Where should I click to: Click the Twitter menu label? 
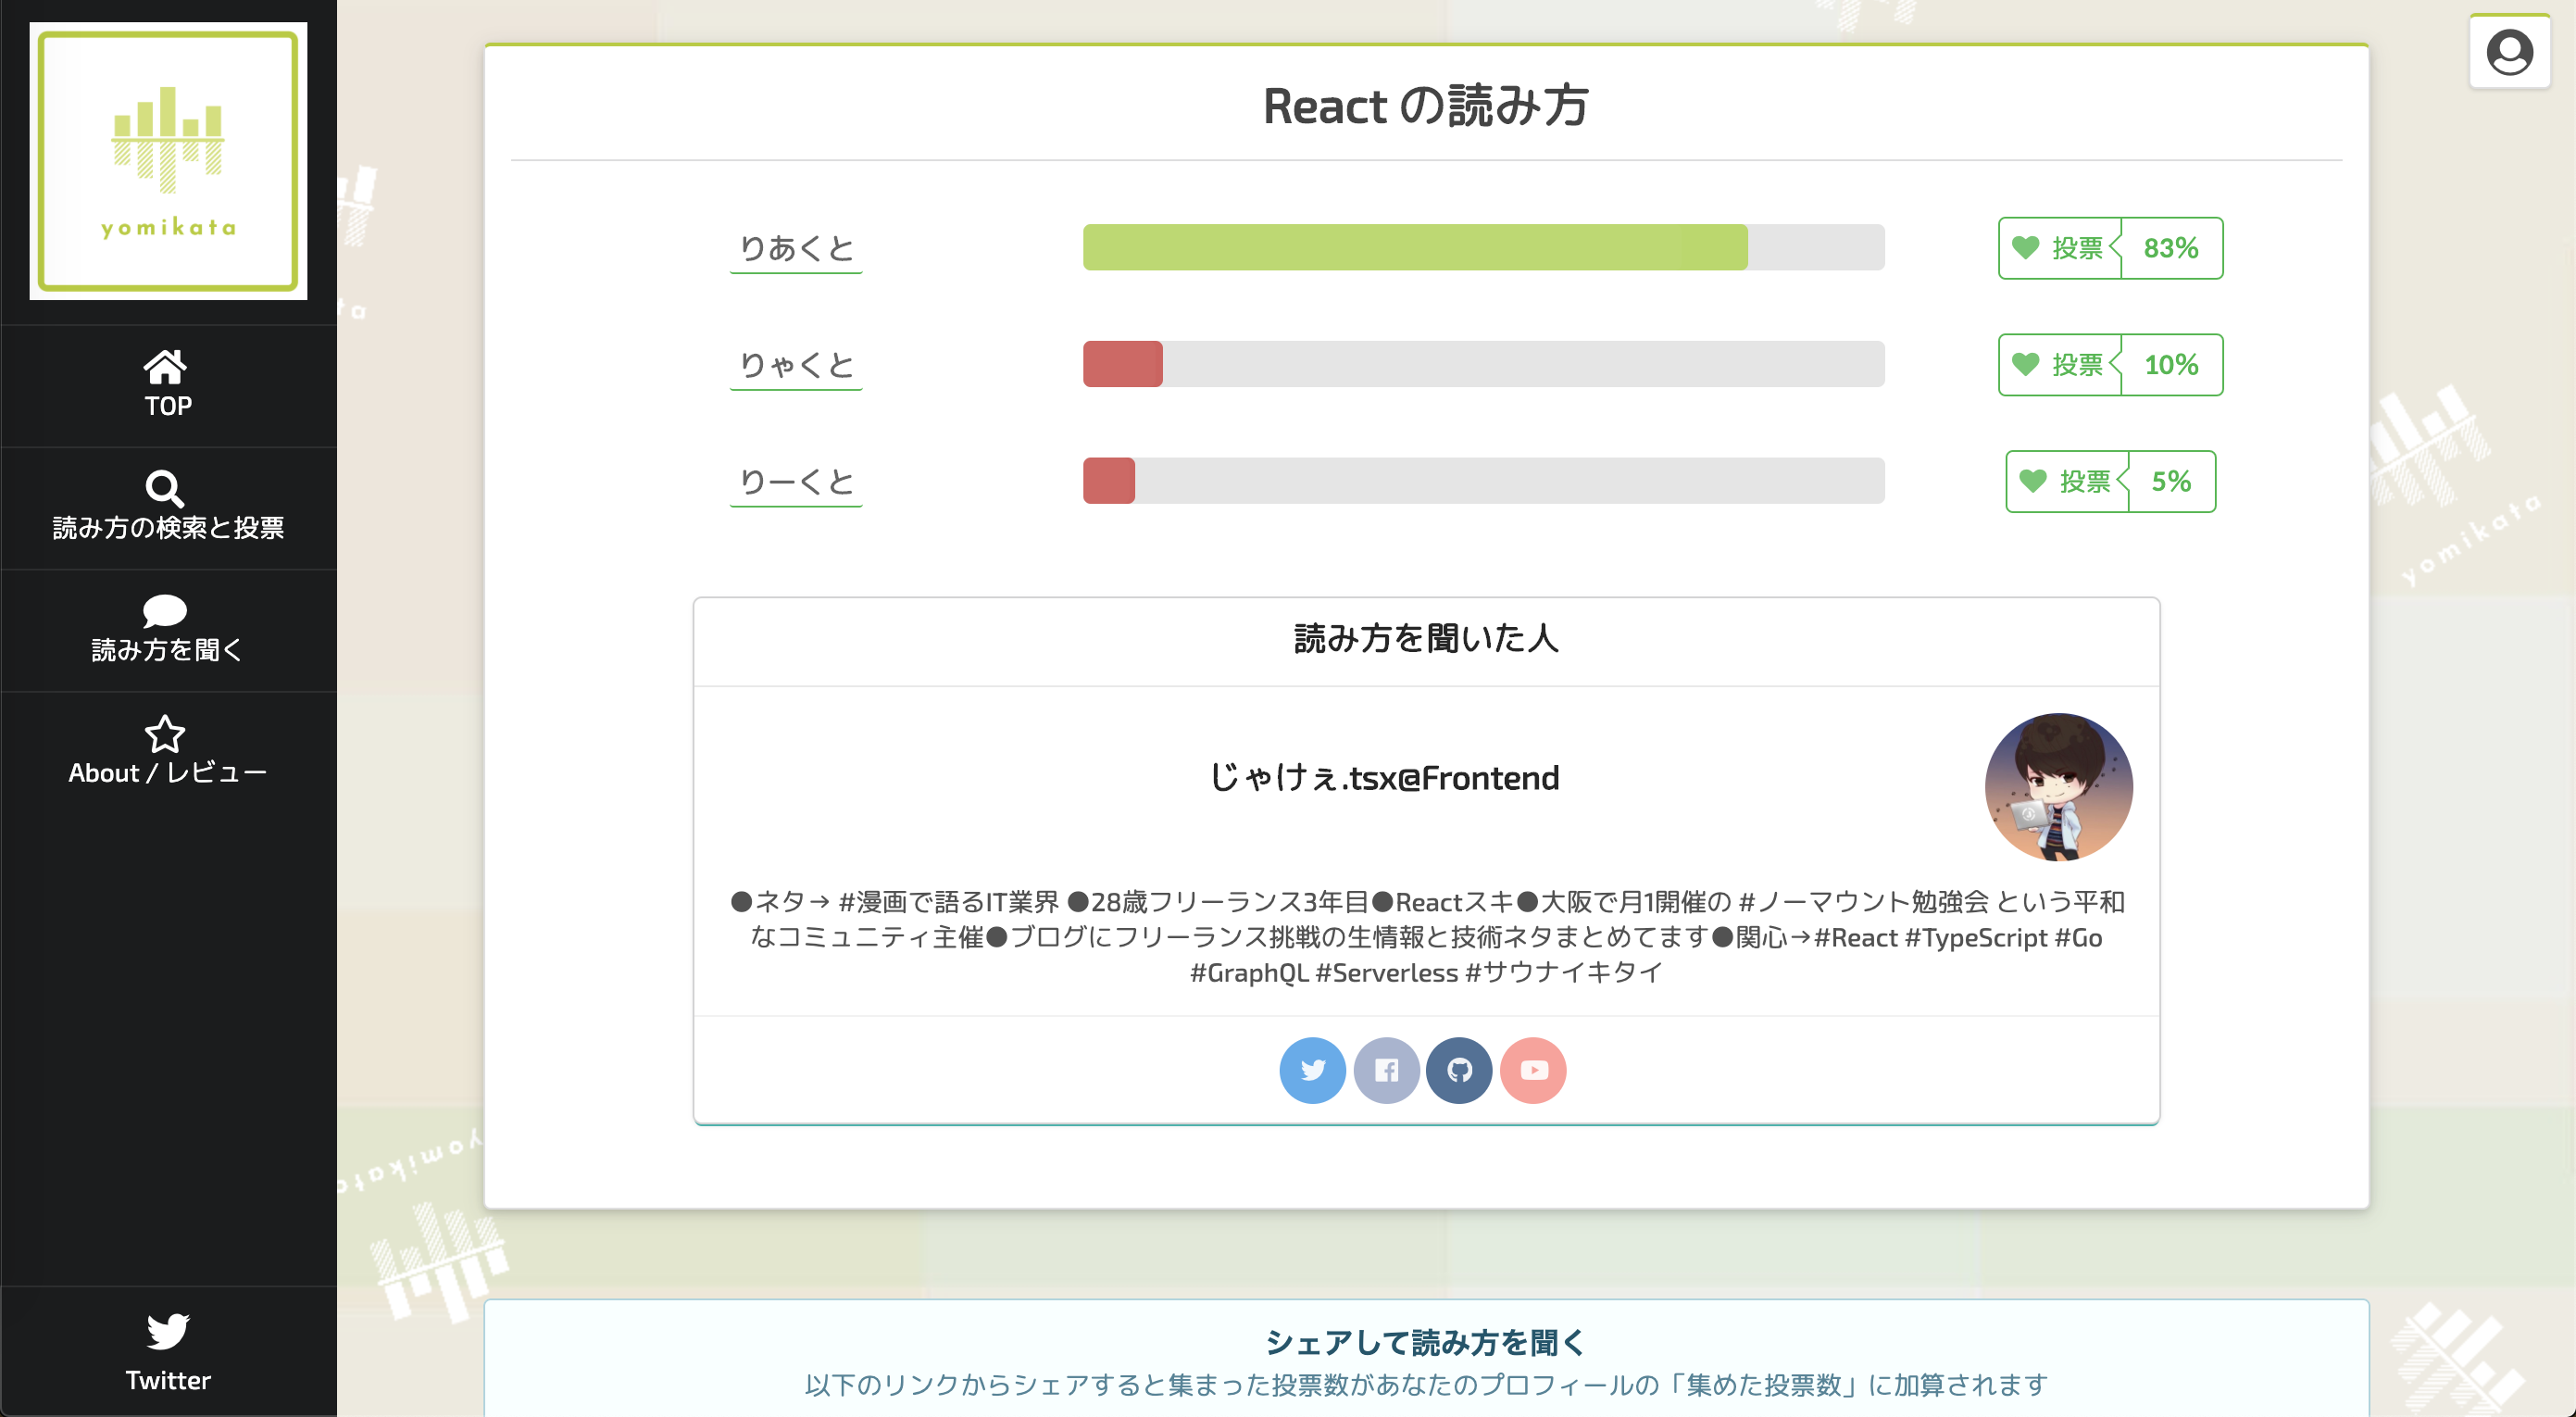[168, 1381]
